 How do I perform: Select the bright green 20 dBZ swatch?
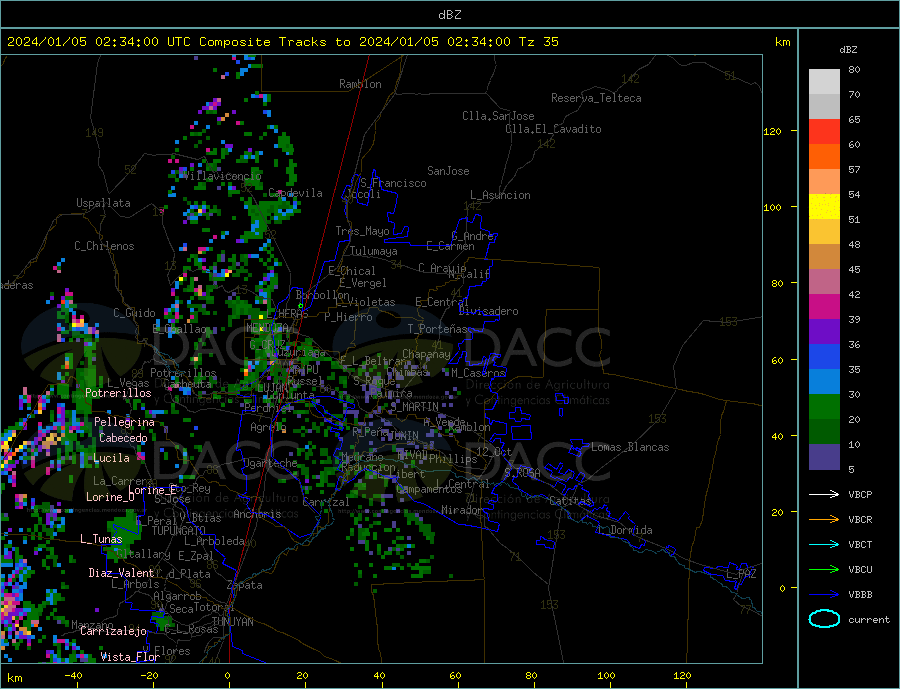click(x=824, y=407)
